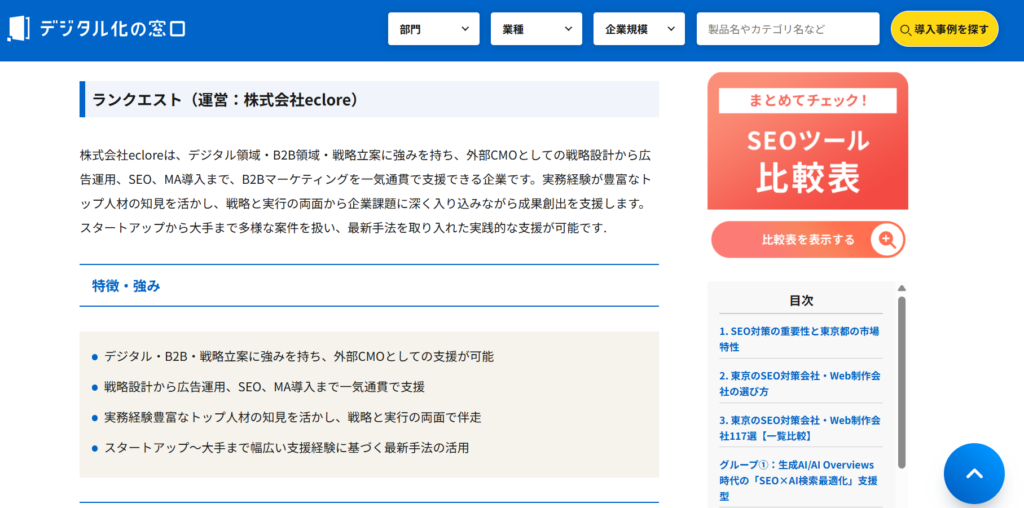The width and height of the screenshot is (1024, 508).
Task: Select グループ①：生成AI/AI Overviews table of contents entry
Action: point(798,480)
